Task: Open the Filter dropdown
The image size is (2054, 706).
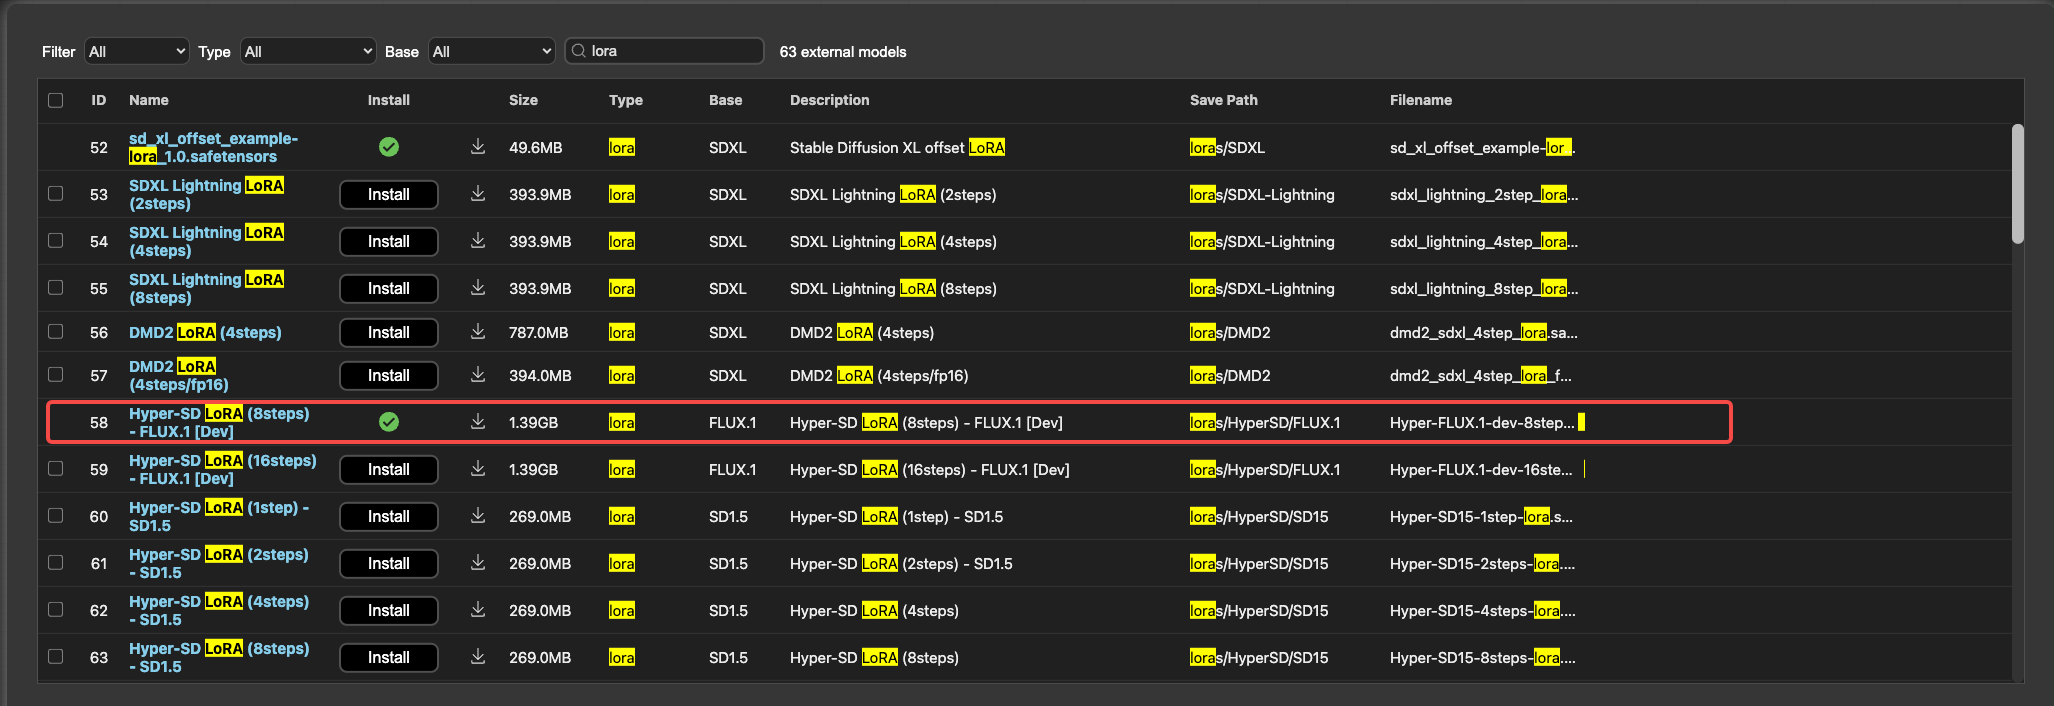Action: point(137,51)
